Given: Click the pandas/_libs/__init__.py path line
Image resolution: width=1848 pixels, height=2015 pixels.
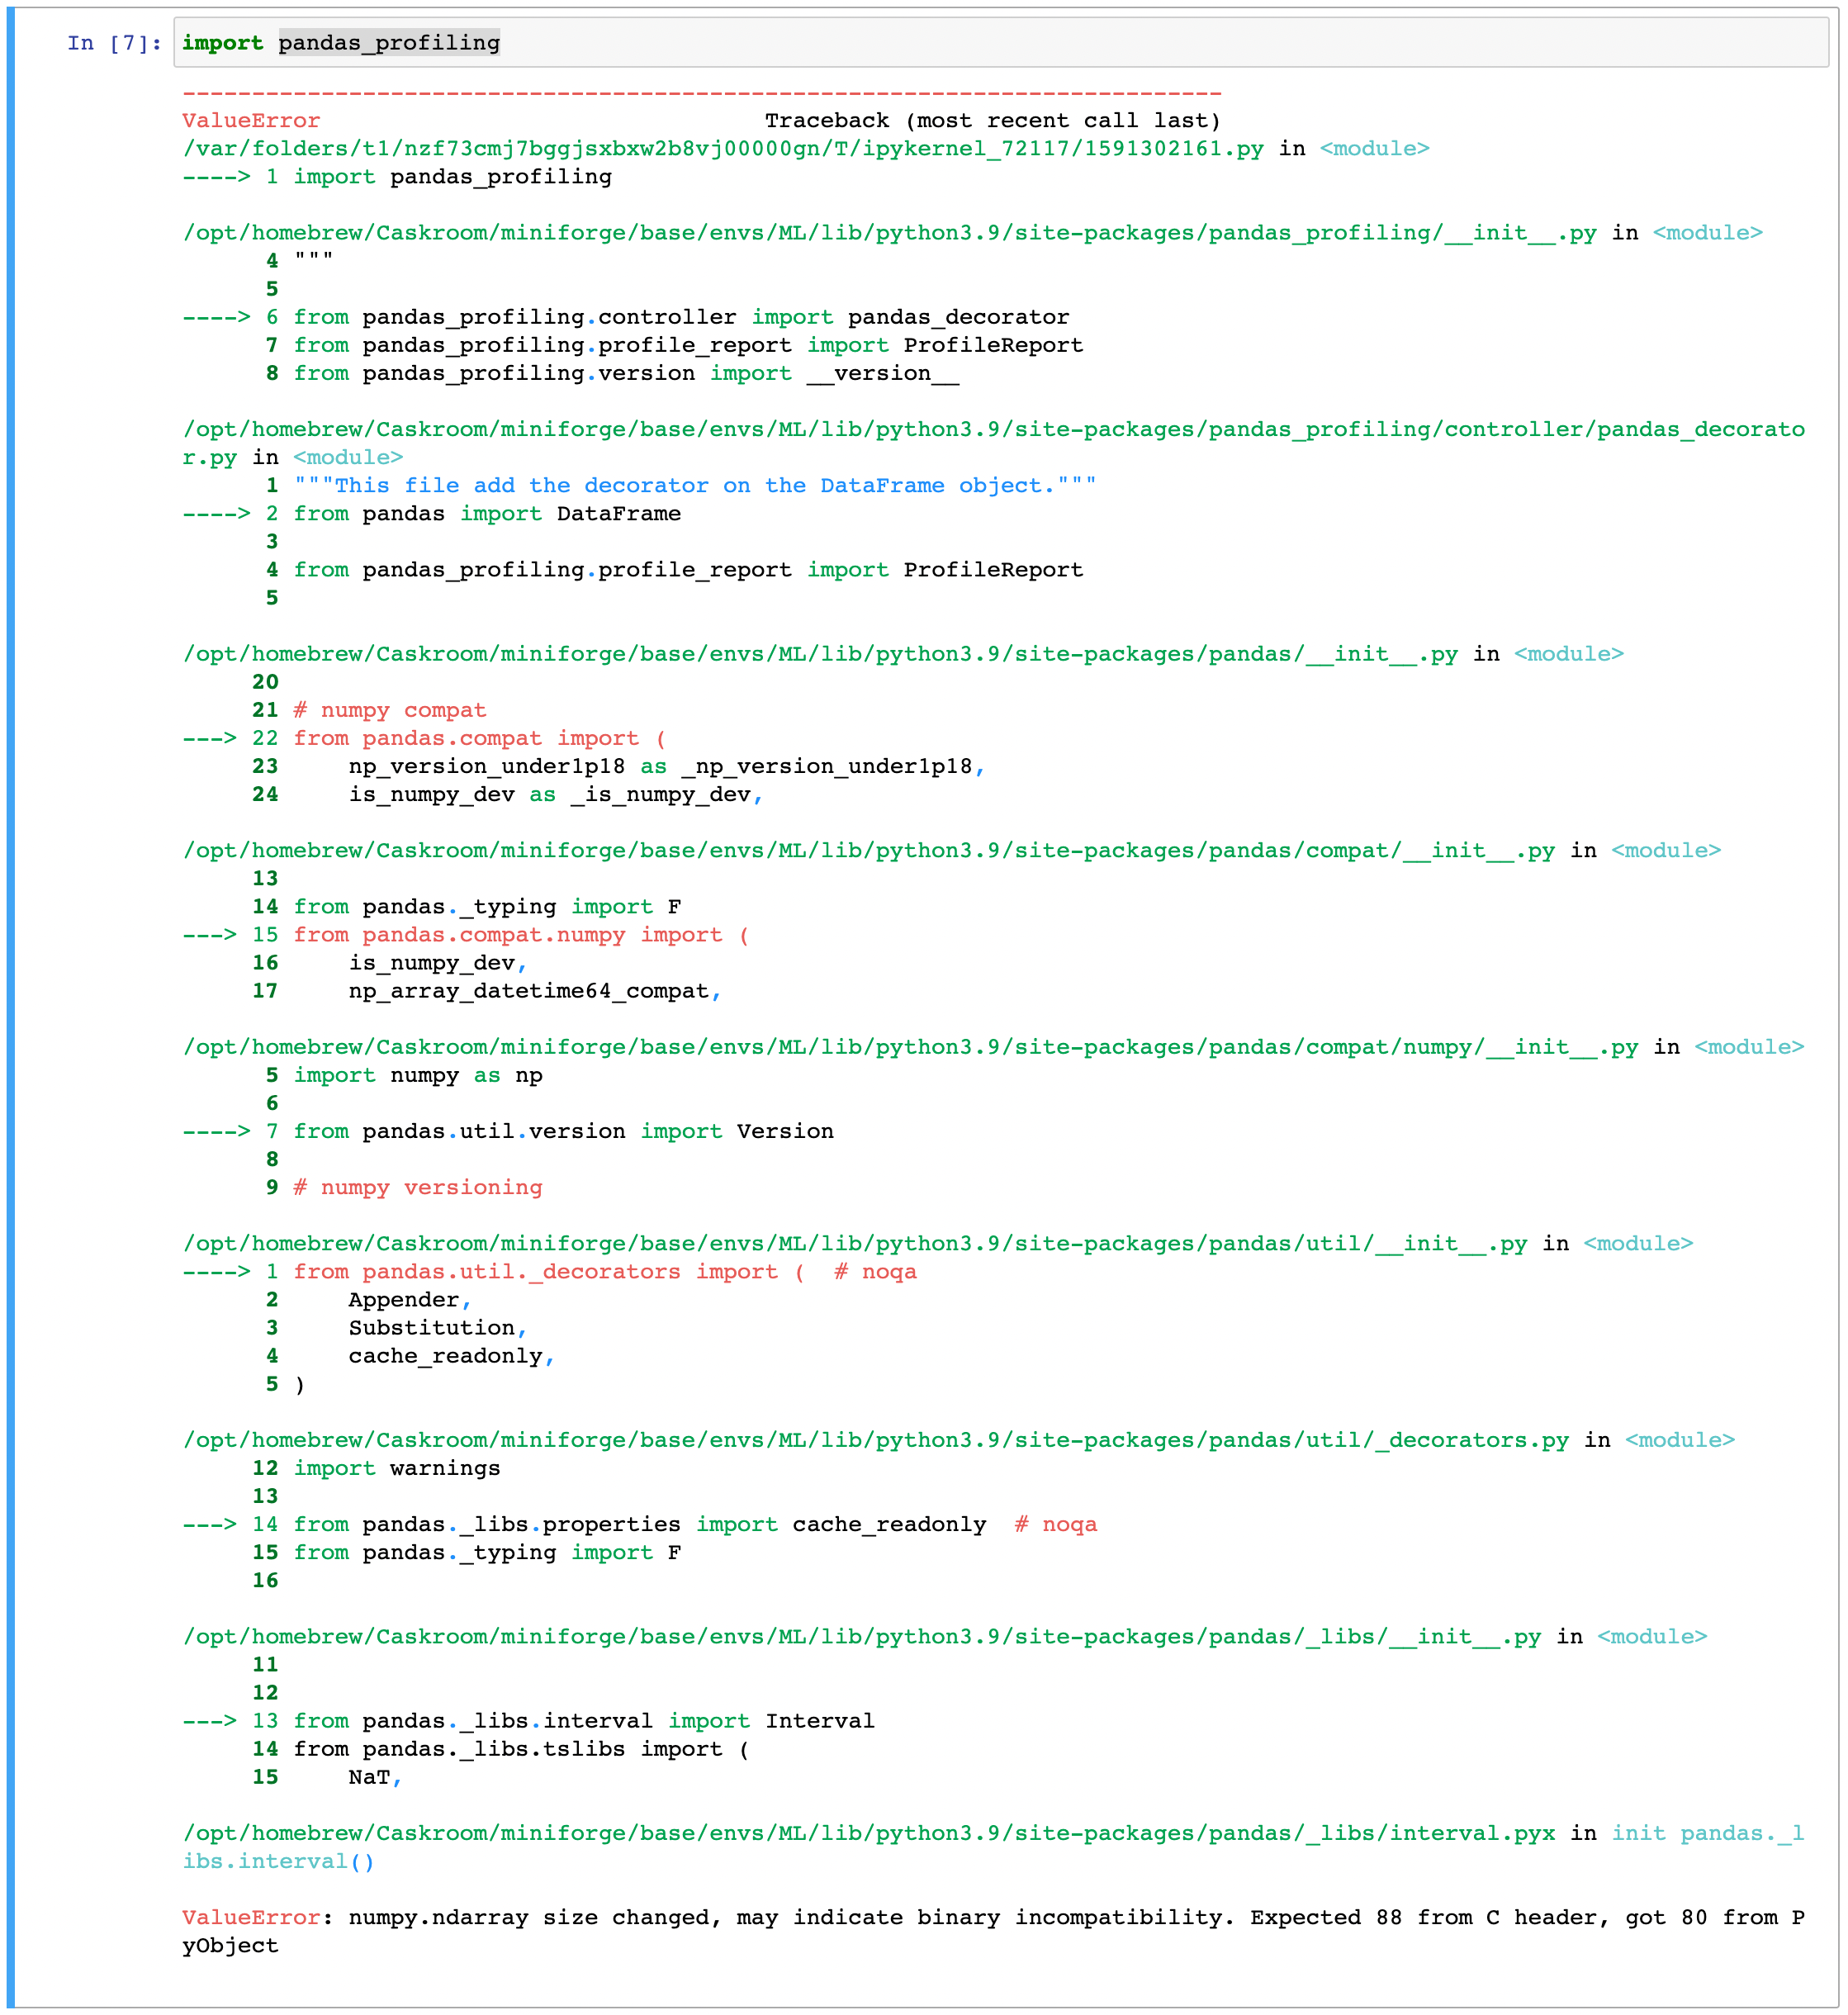Looking at the screenshot, I should [x=861, y=1637].
